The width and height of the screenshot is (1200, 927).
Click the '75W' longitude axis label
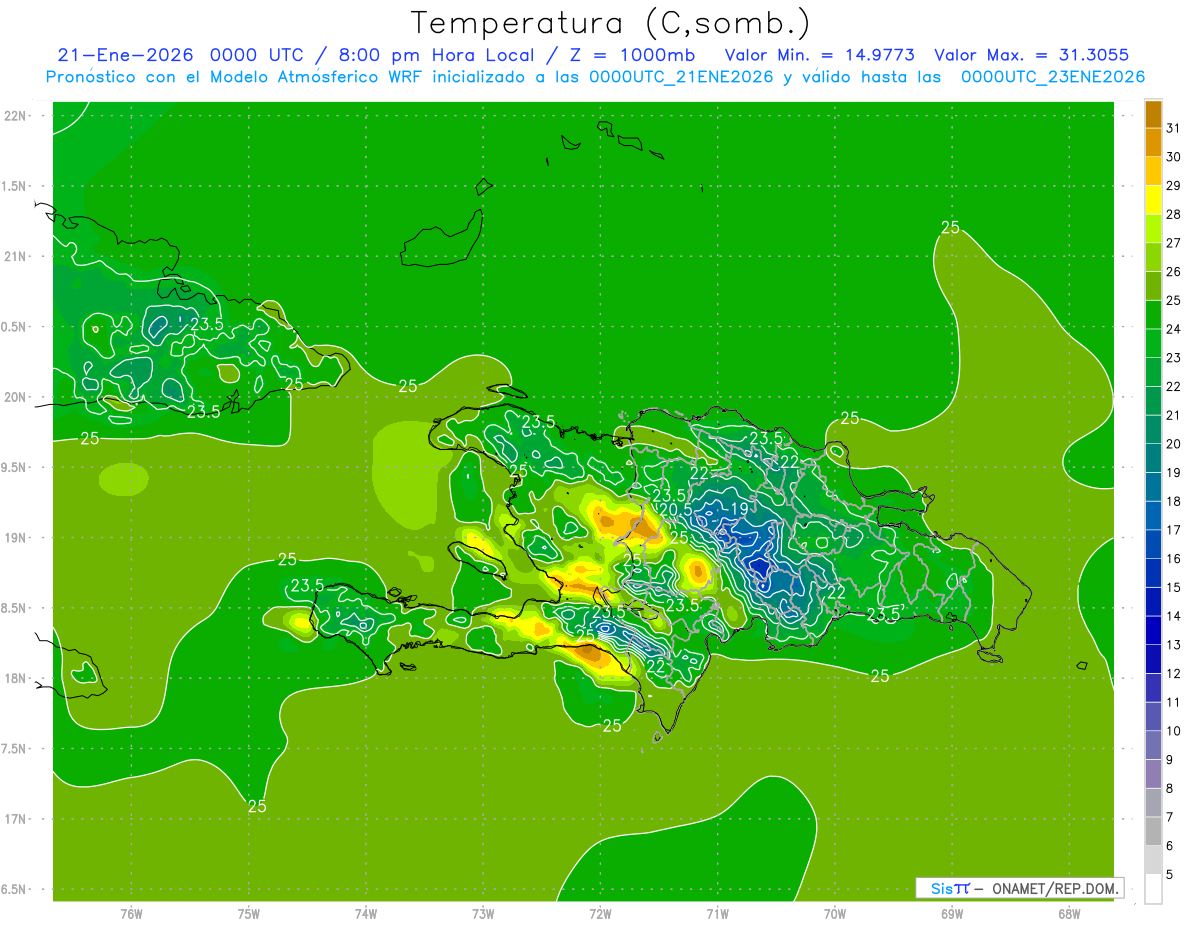(248, 914)
